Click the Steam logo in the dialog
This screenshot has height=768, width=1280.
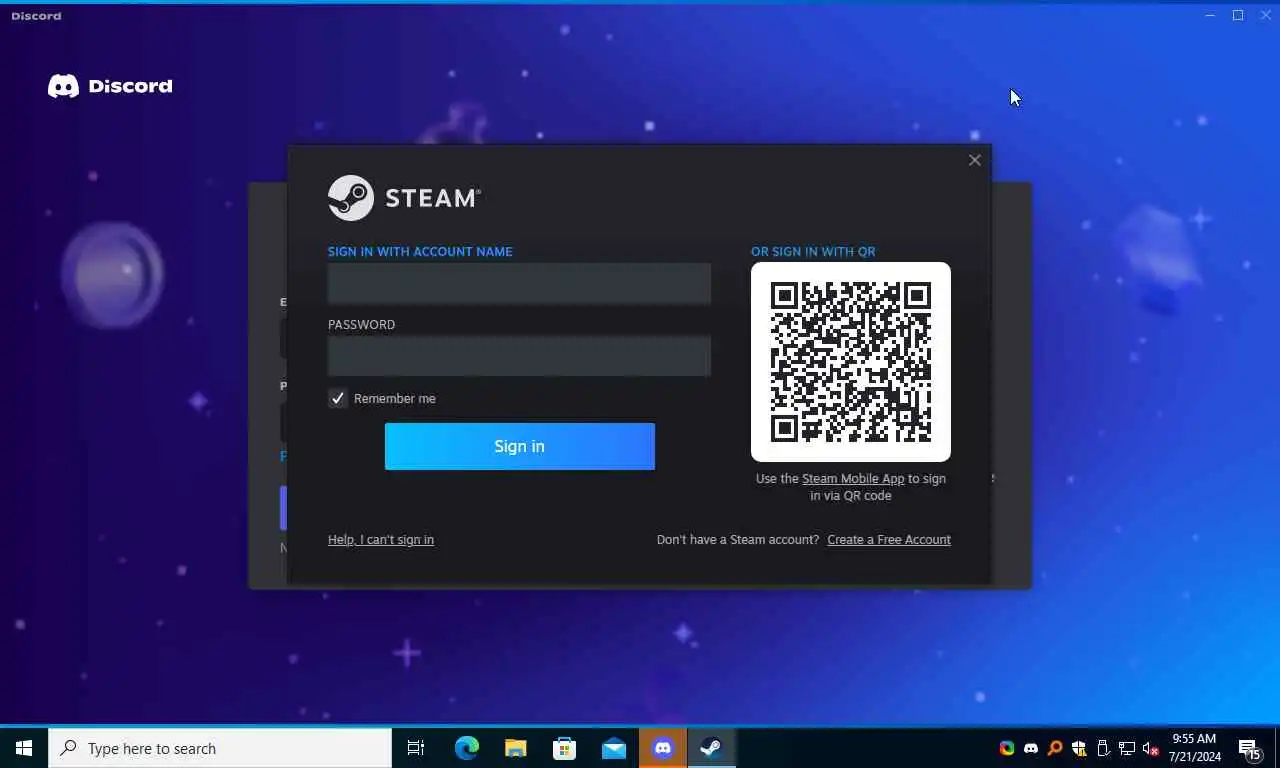coord(404,198)
